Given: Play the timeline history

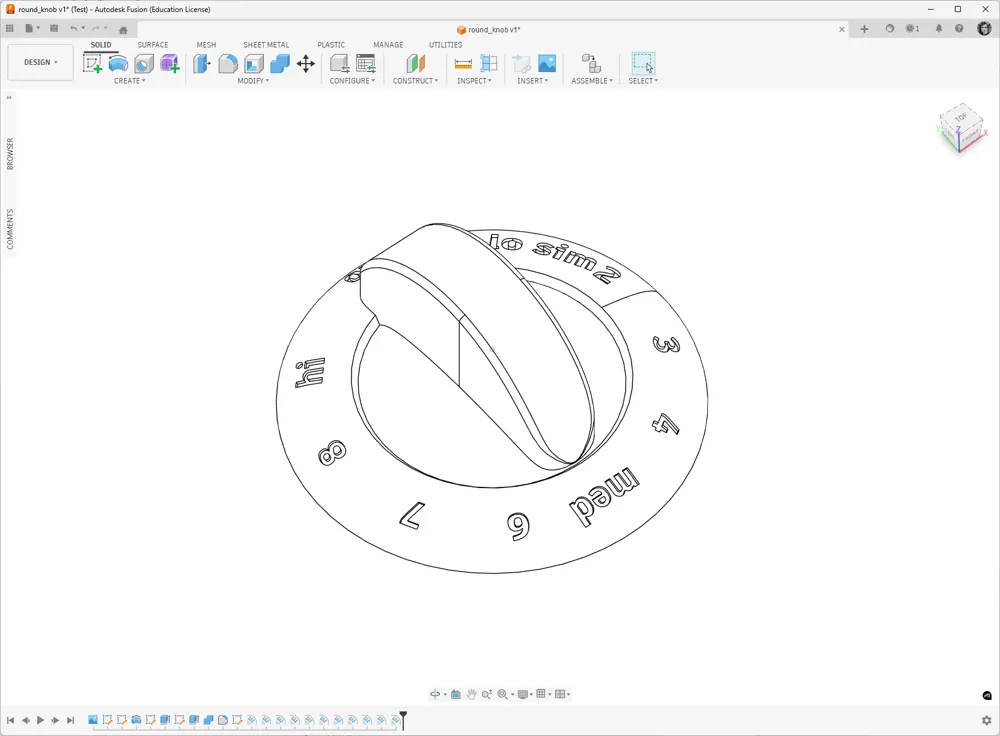Looking at the screenshot, I should [40, 720].
